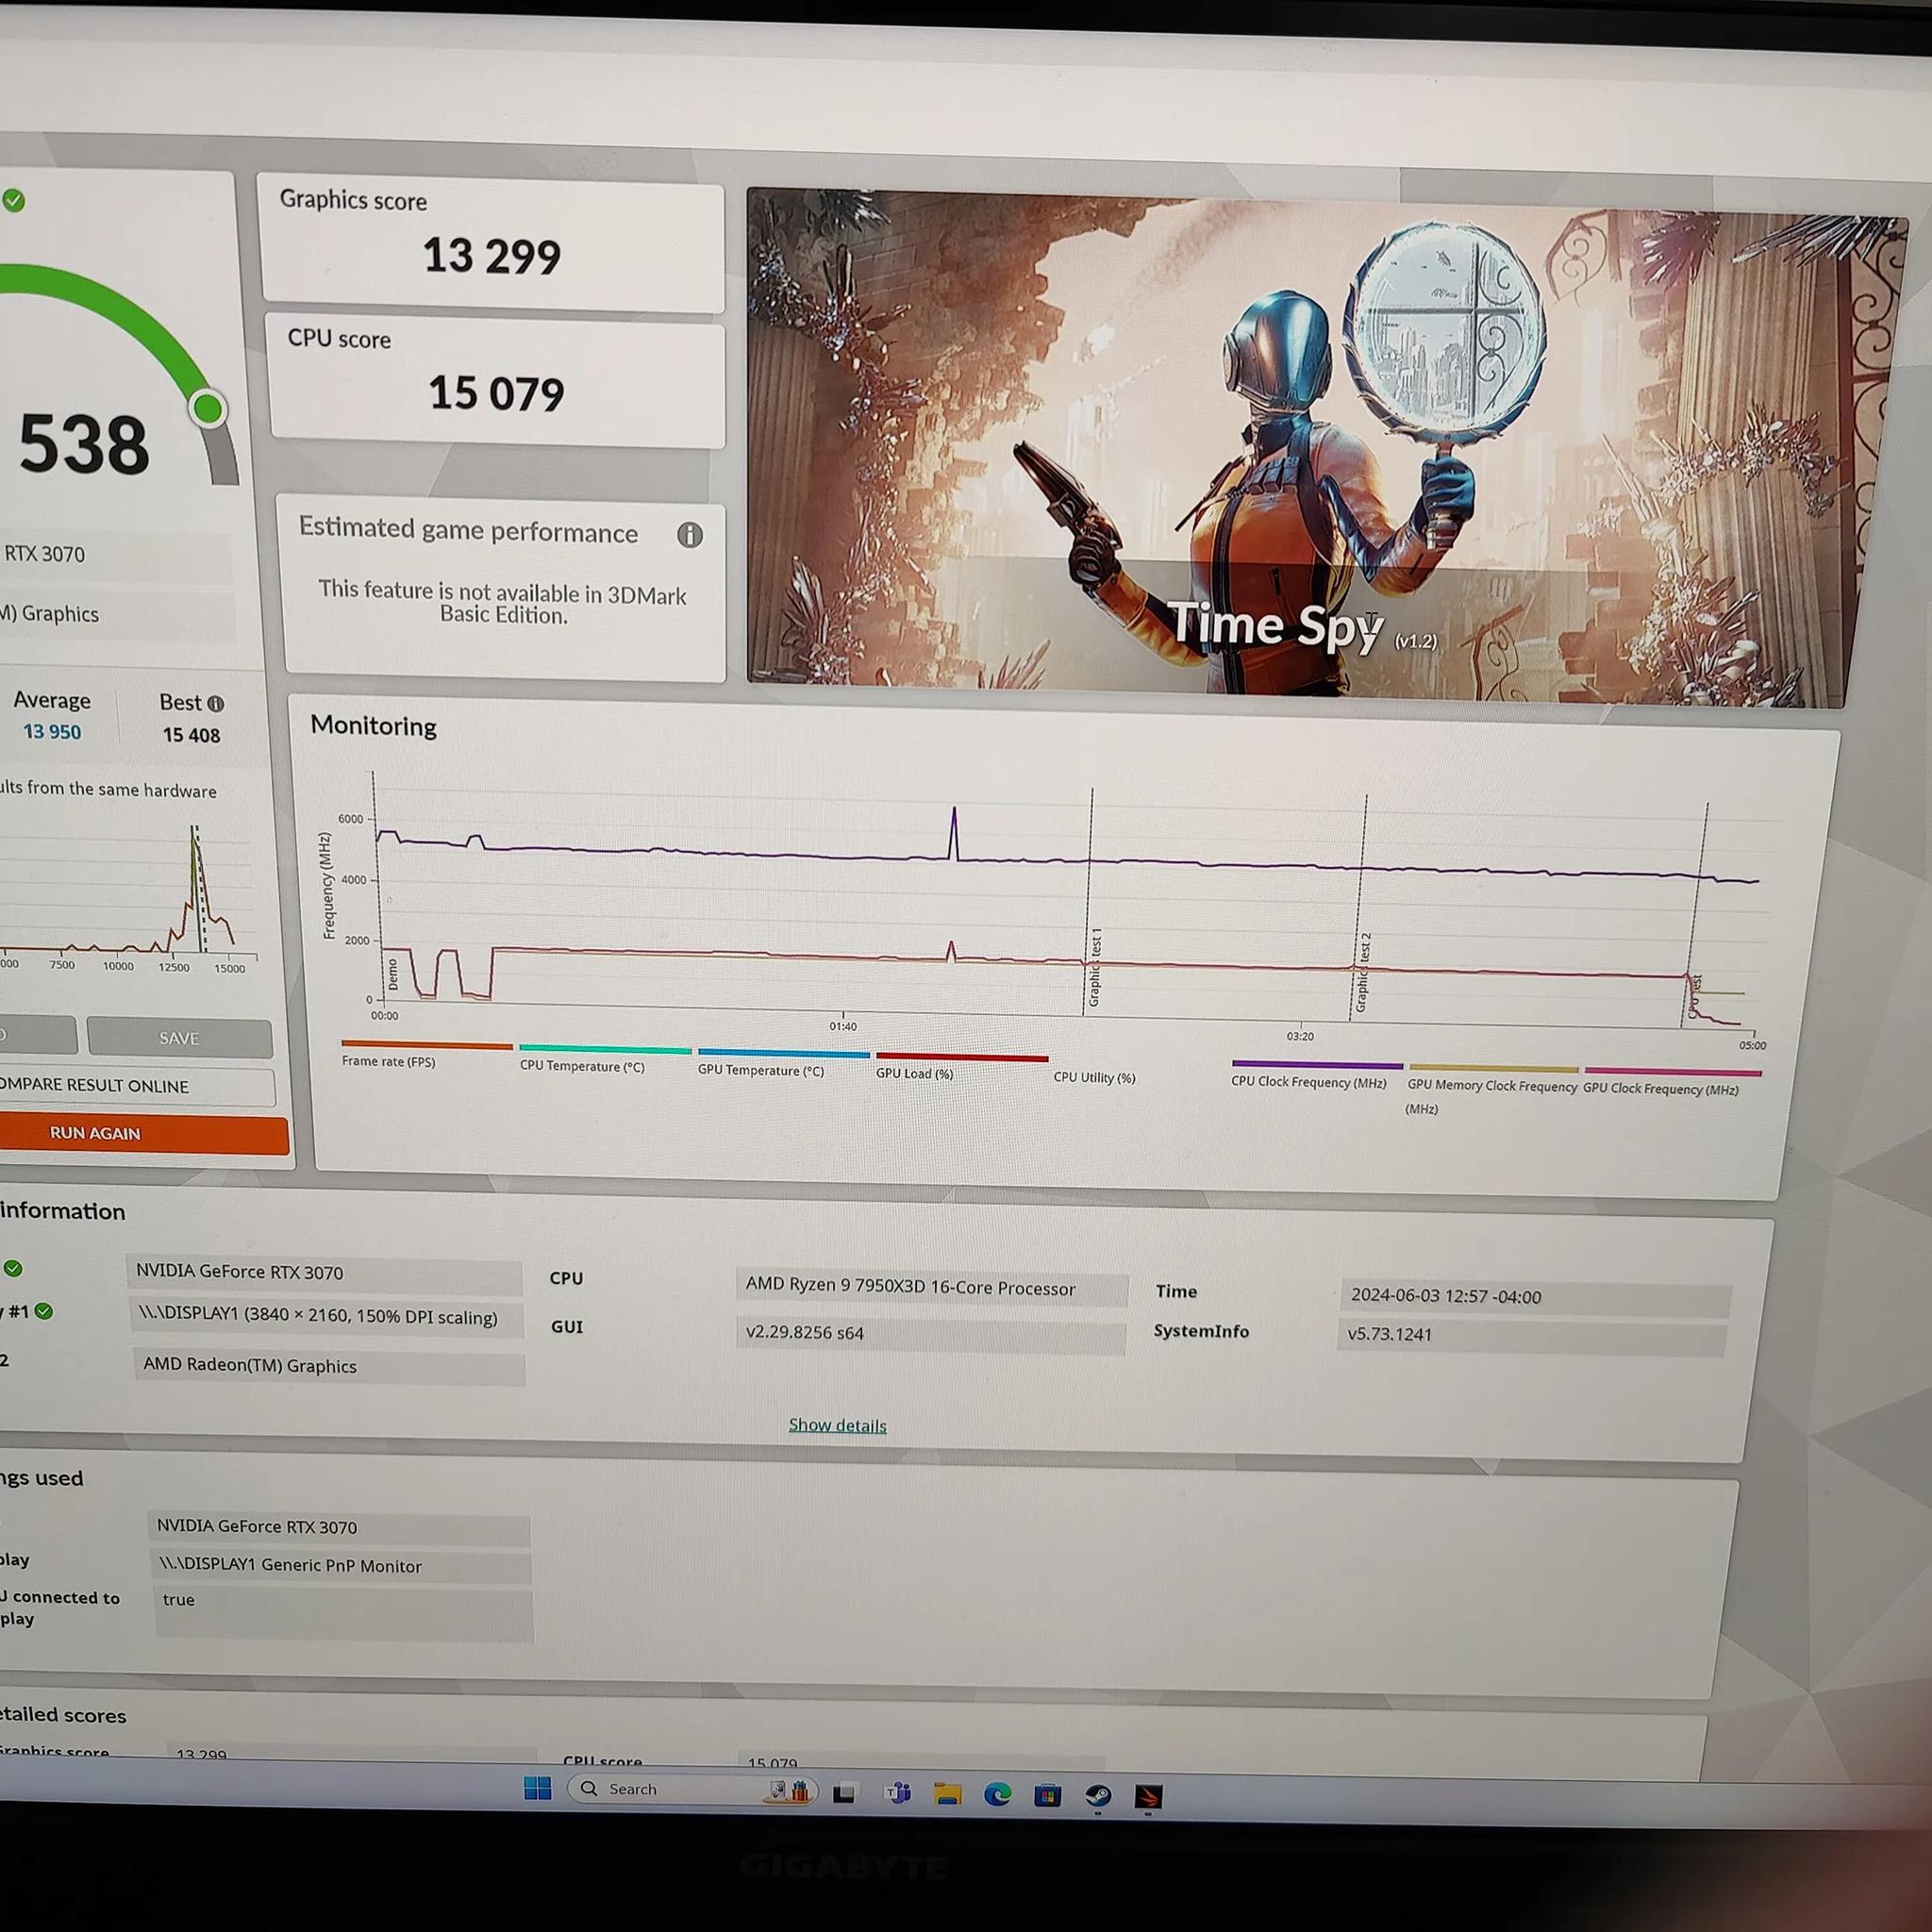
Task: Click the SAVE button
Action: (179, 1038)
